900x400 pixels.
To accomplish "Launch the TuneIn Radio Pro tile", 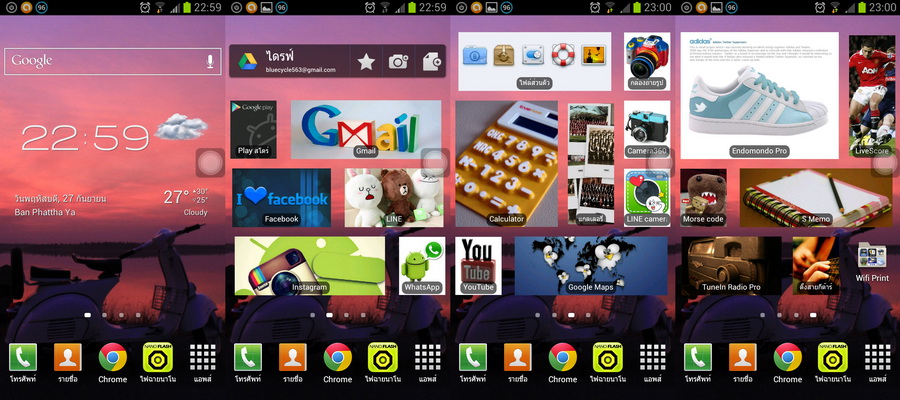I will pos(731,266).
